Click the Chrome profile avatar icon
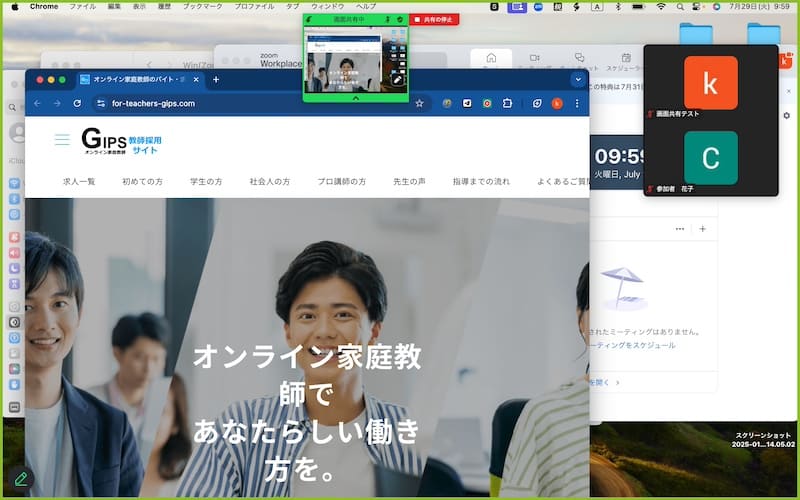Image resolution: width=800 pixels, height=500 pixels. (x=557, y=103)
